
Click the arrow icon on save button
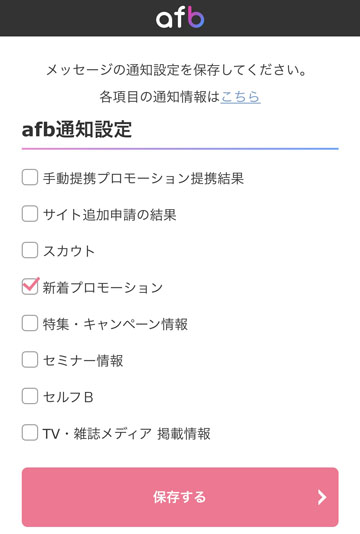[322, 497]
